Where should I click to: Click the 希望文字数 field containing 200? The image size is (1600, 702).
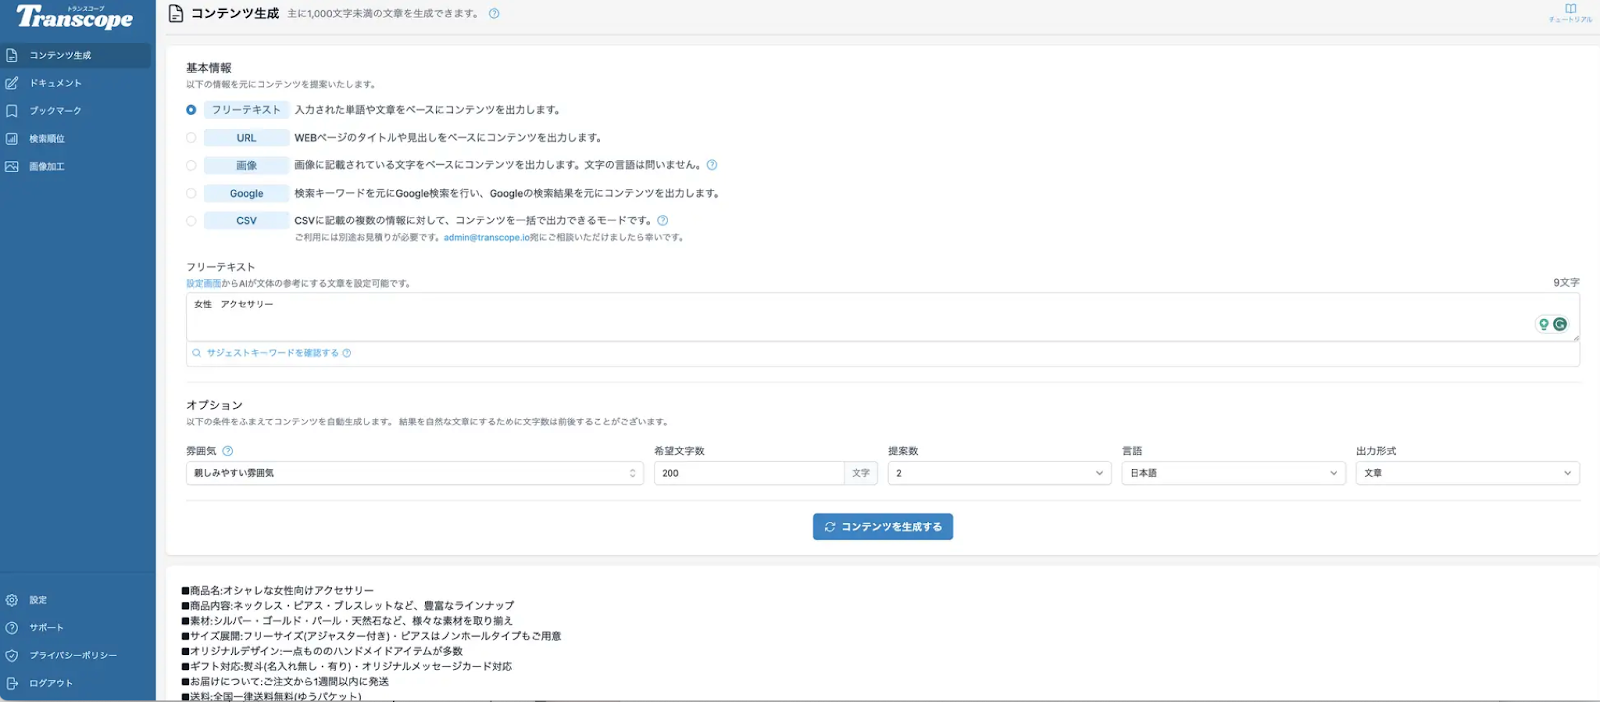click(749, 473)
